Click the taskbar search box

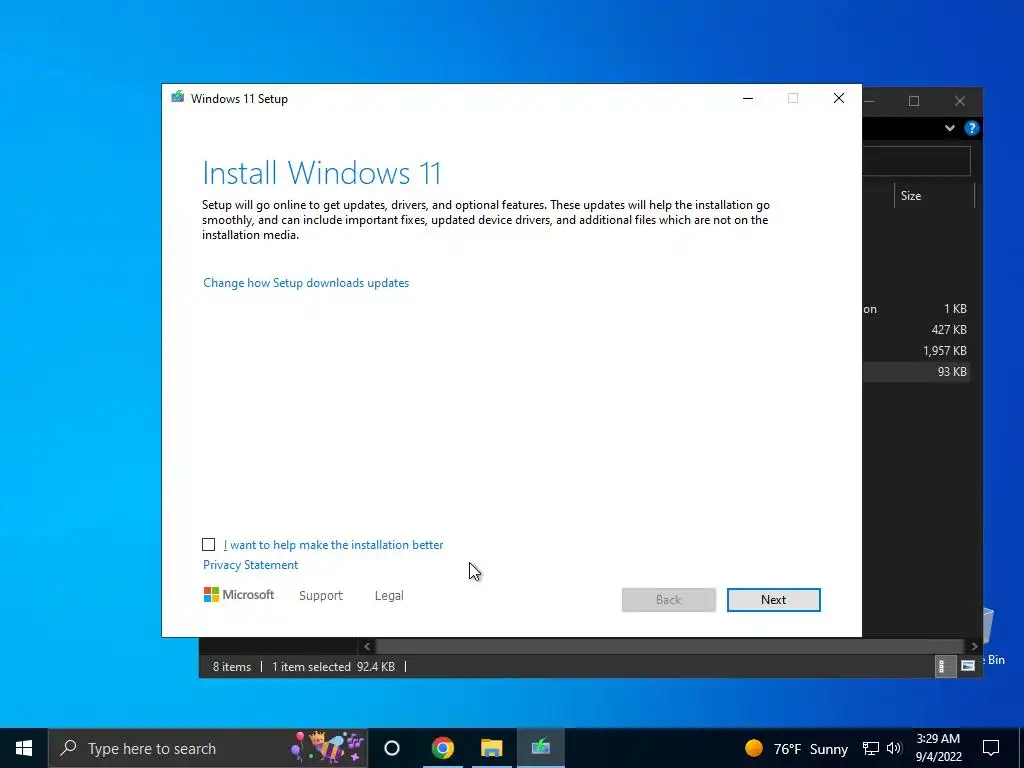pyautogui.click(x=208, y=748)
